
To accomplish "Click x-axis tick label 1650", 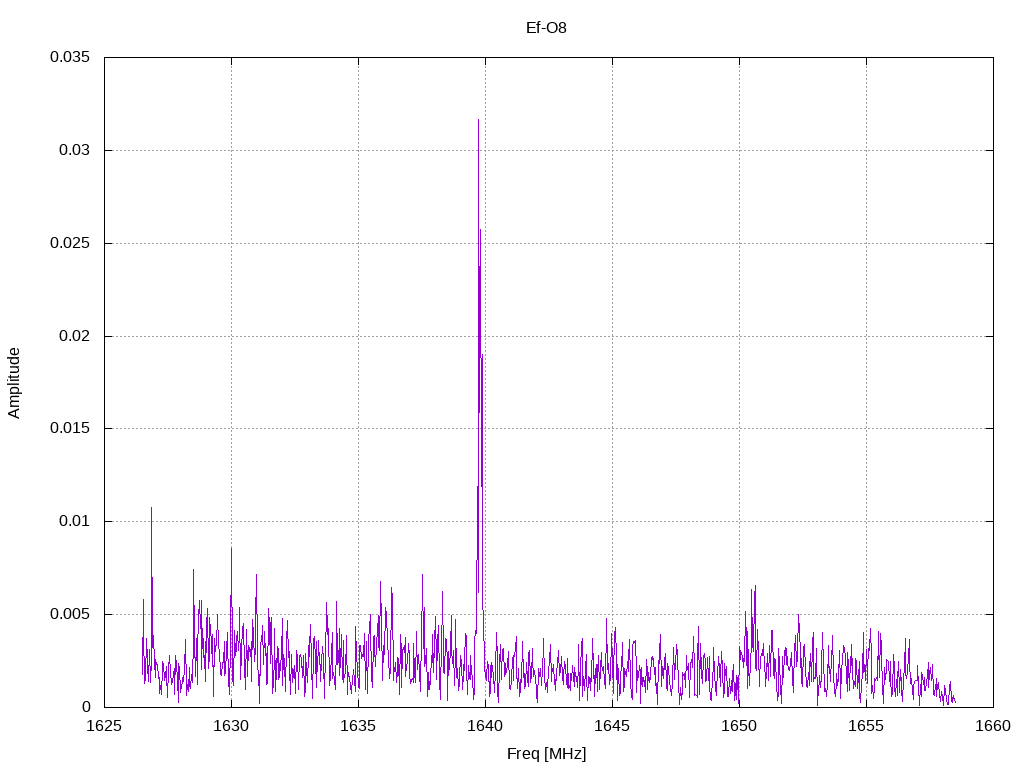I will tap(739, 726).
